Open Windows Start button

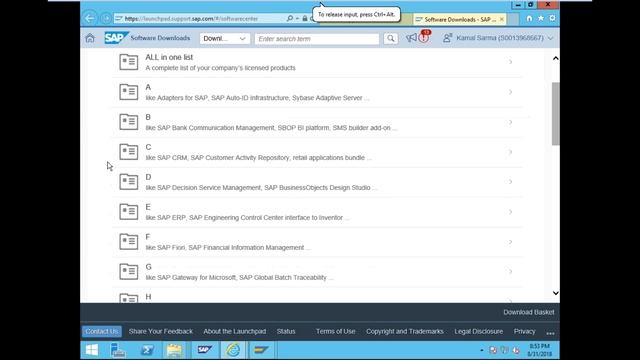pyautogui.click(x=91, y=350)
